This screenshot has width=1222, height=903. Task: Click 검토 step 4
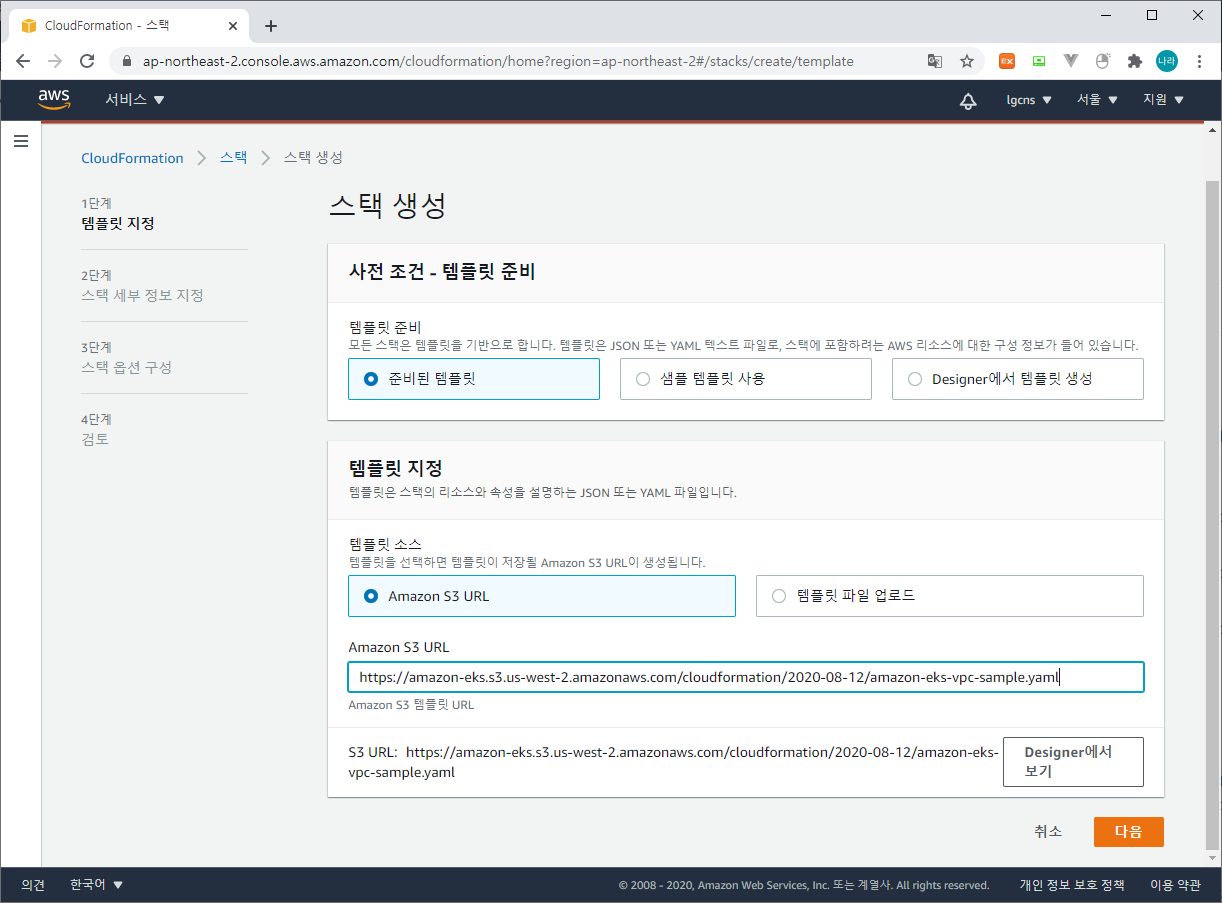[95, 440]
